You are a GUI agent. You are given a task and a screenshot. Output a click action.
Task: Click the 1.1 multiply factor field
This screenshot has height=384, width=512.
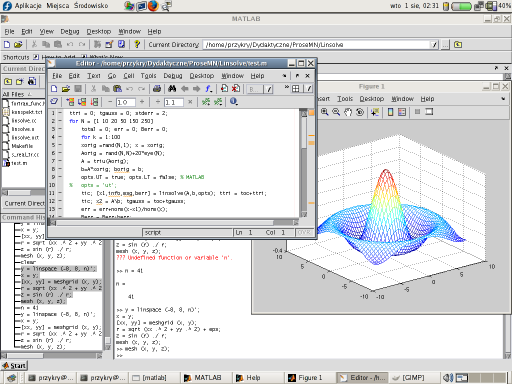(174, 102)
